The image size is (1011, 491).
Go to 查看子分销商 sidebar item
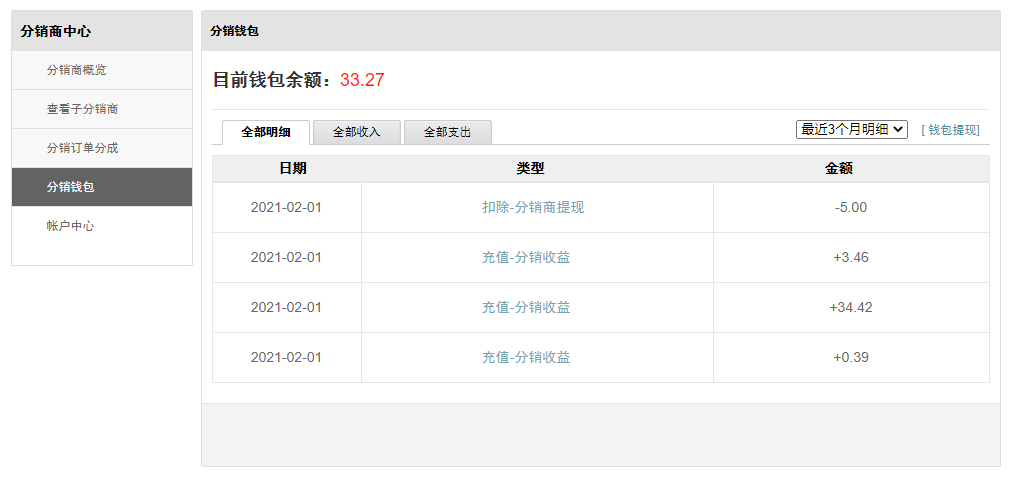click(102, 110)
